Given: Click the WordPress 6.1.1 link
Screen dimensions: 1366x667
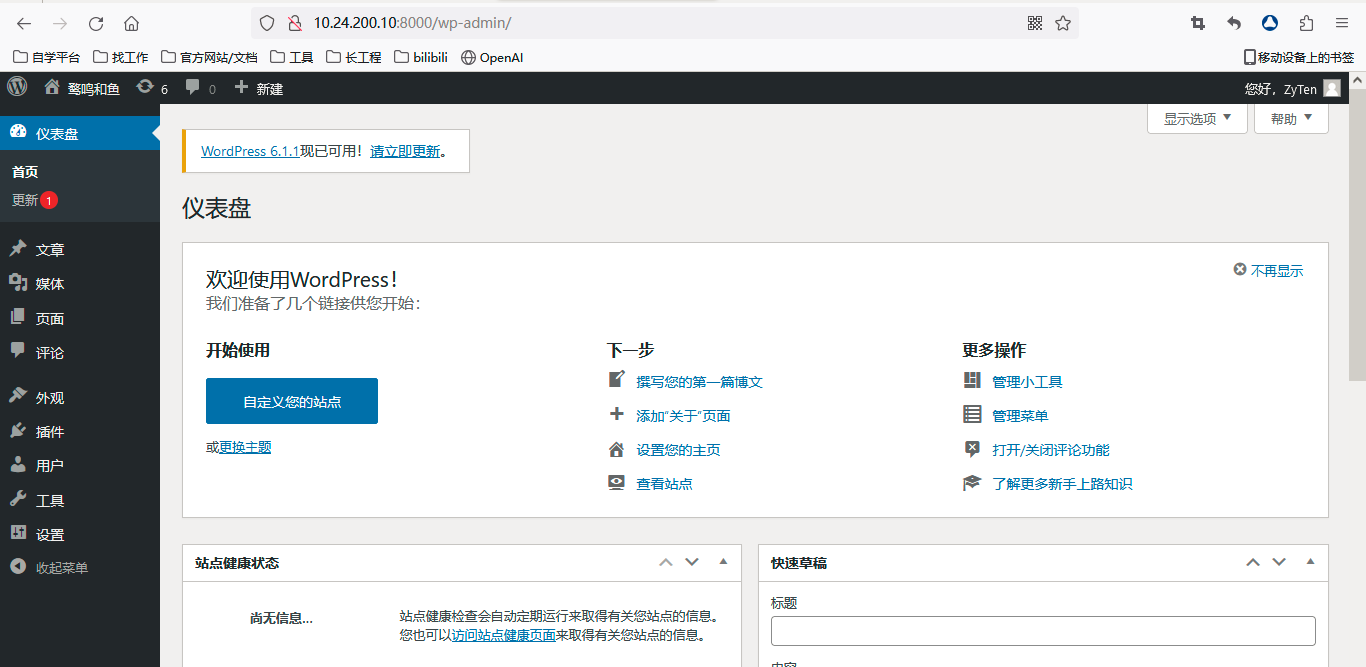Looking at the screenshot, I should click(x=250, y=151).
